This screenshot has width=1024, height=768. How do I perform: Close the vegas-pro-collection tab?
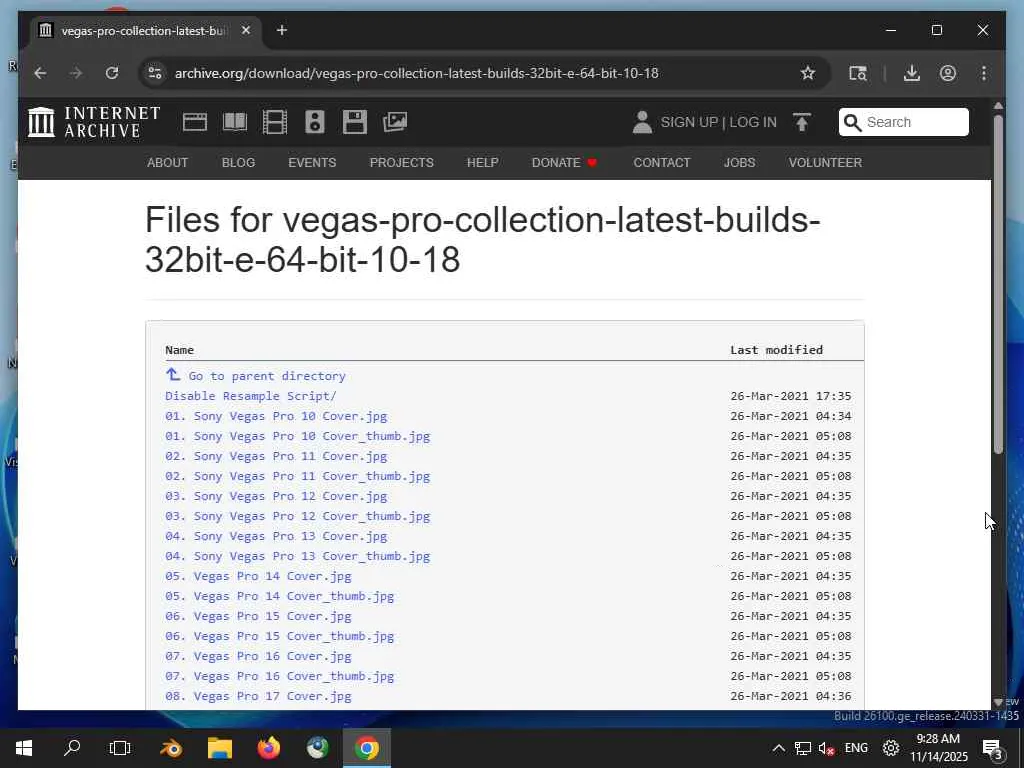point(246,30)
